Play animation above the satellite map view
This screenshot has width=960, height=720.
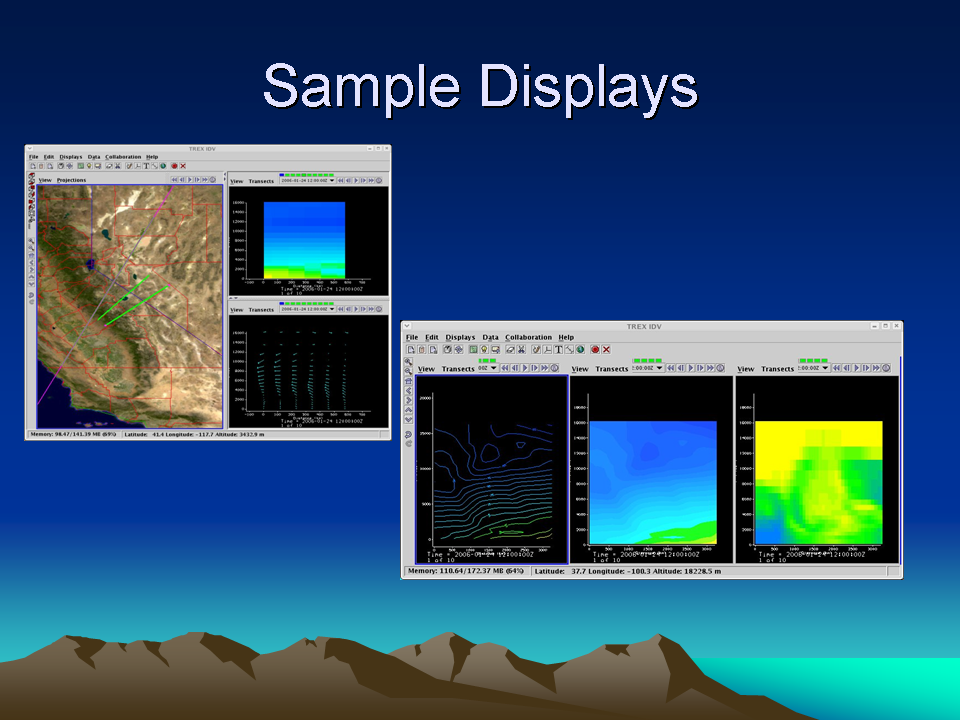coord(190,179)
